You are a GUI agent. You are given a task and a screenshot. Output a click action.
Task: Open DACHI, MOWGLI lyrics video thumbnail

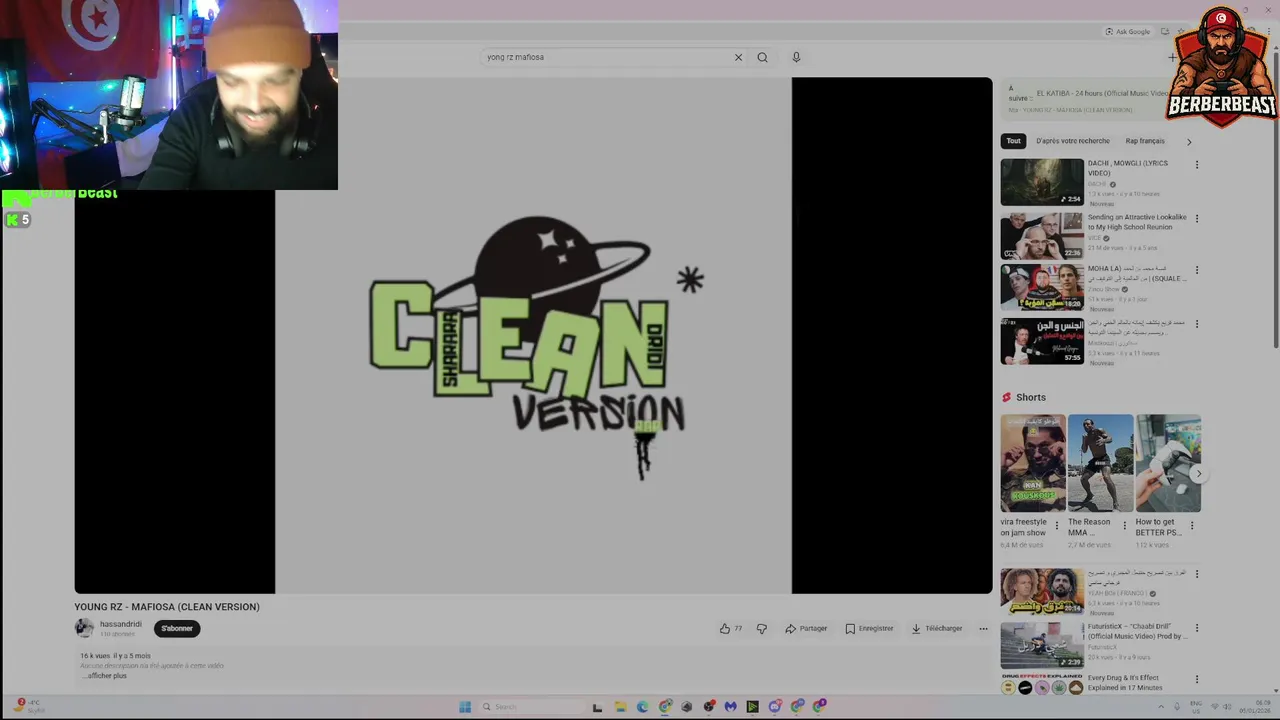[1042, 182]
